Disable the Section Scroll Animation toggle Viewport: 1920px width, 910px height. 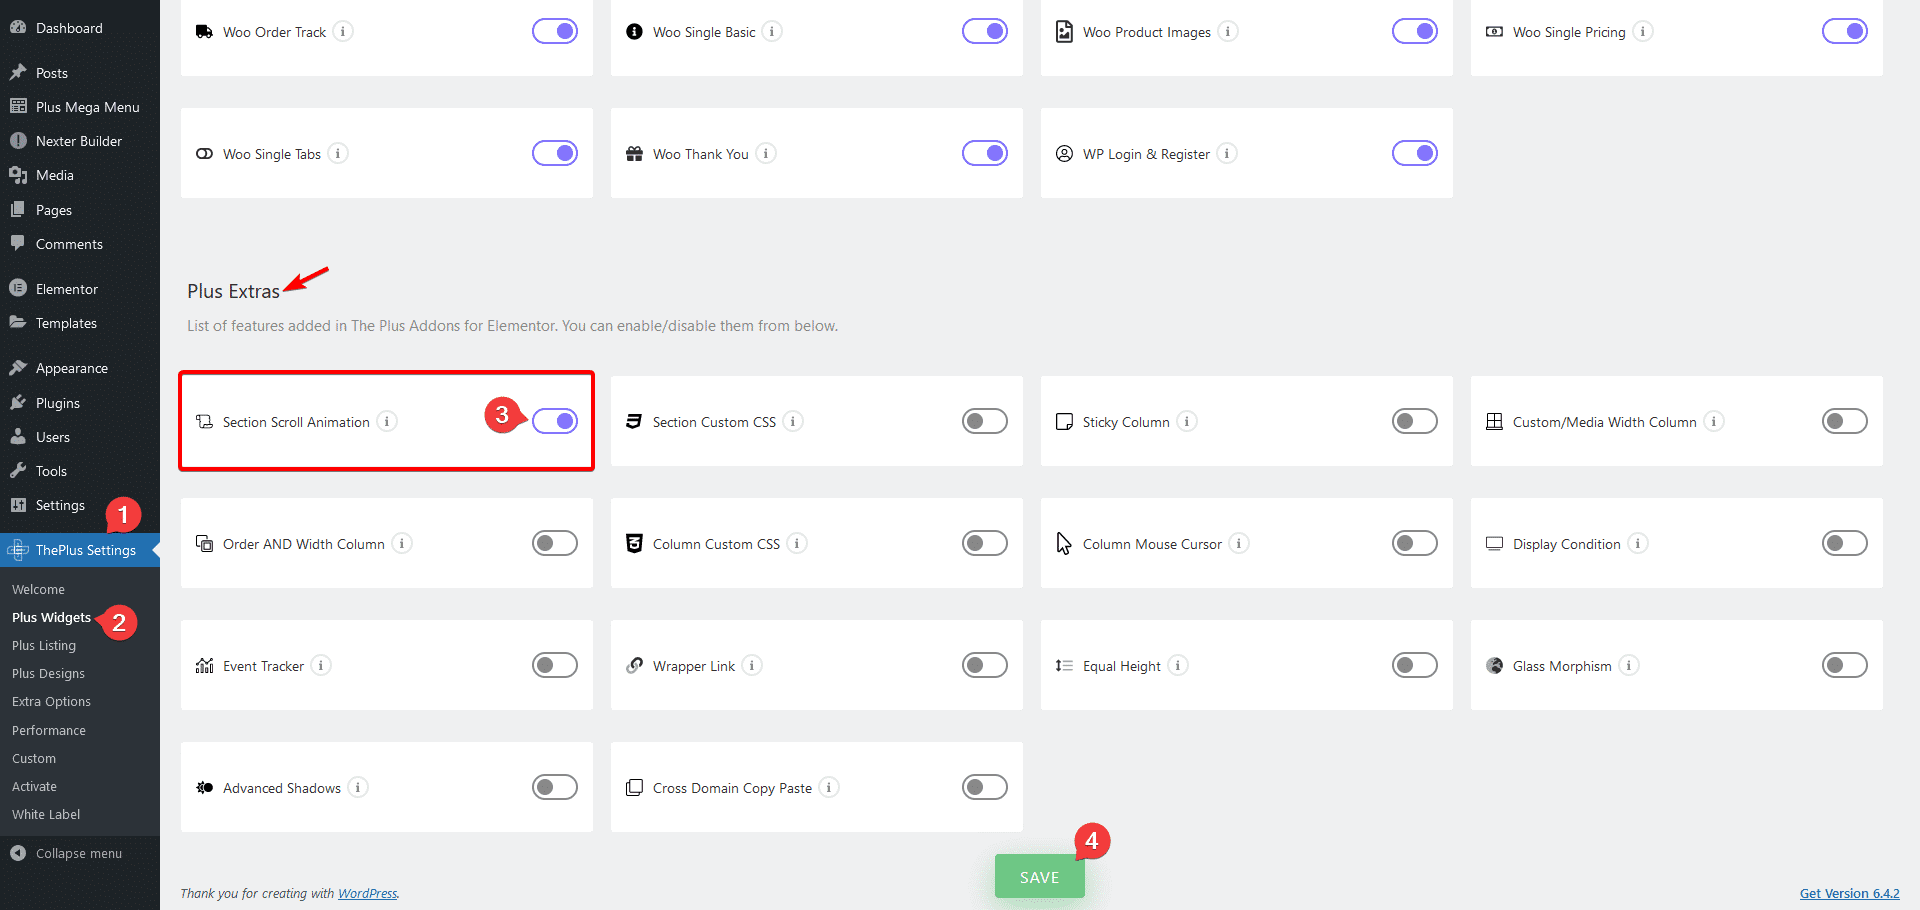(555, 422)
